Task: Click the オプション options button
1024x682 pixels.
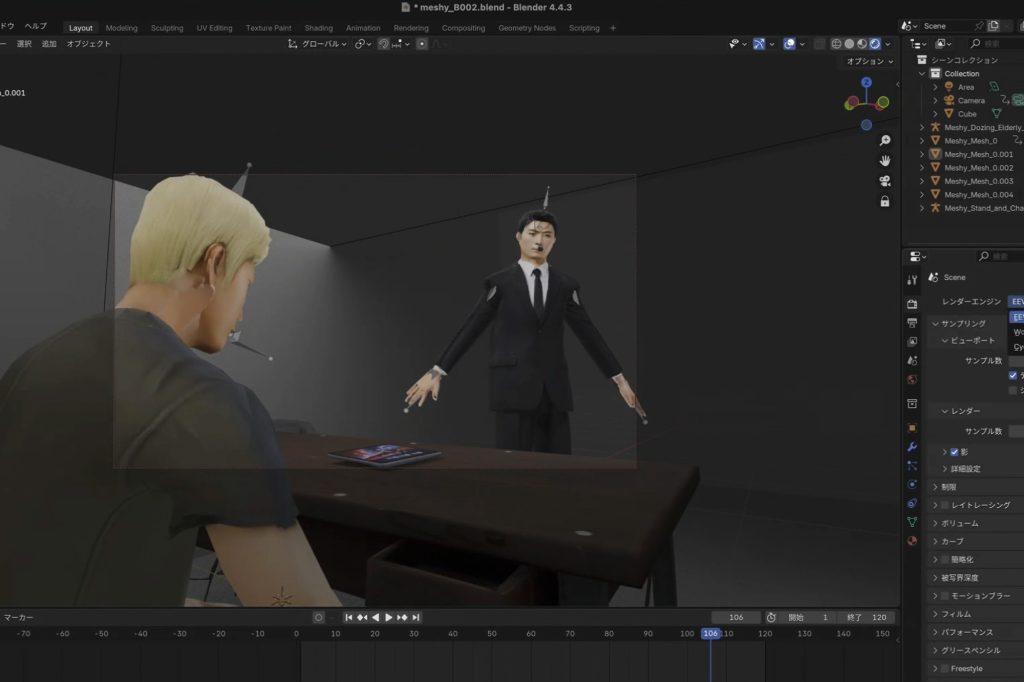Action: pos(868,61)
